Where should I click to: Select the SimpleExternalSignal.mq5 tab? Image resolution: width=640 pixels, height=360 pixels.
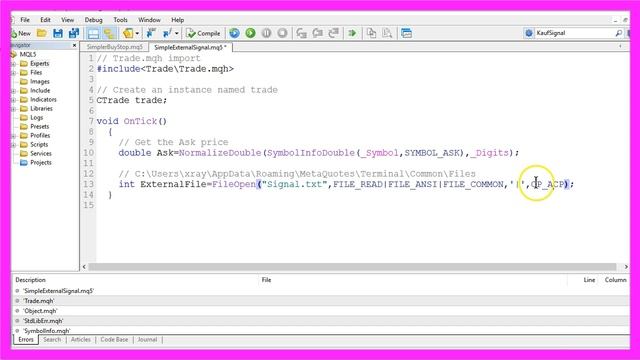190,47
